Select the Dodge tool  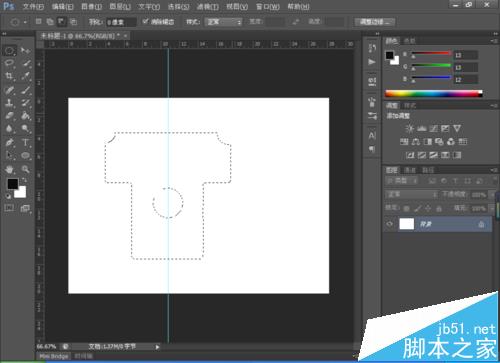point(25,129)
